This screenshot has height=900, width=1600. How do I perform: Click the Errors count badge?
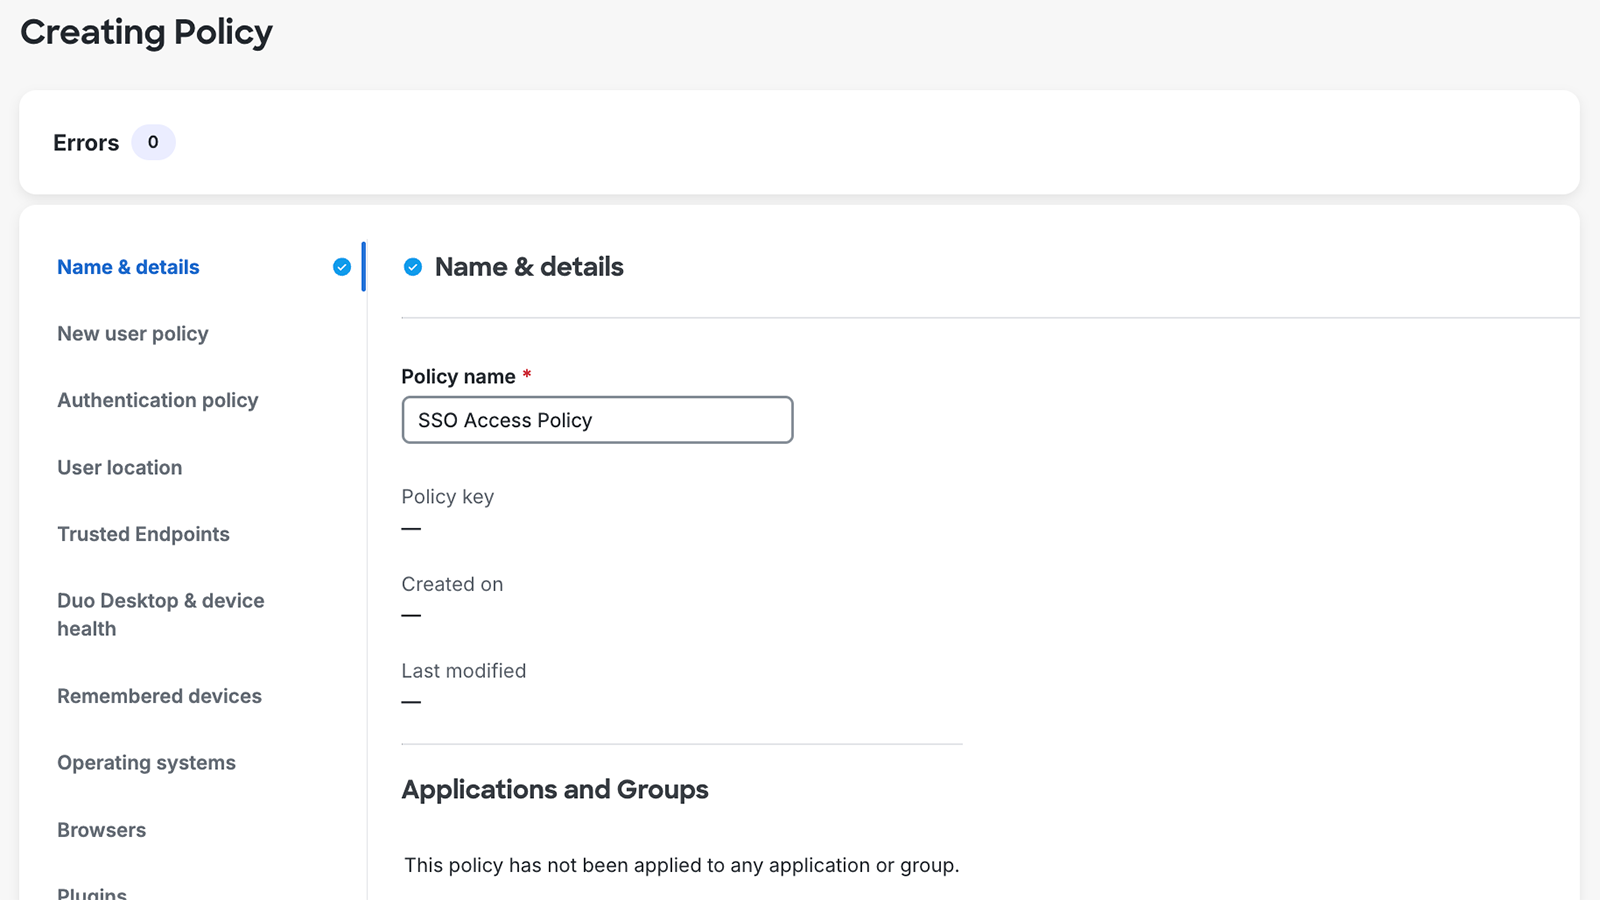(x=152, y=142)
